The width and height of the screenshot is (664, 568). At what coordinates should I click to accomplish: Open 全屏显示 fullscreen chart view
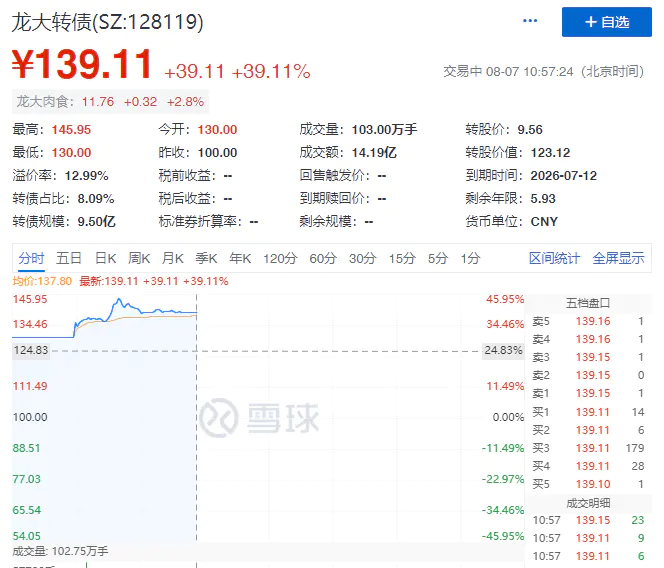(618, 258)
